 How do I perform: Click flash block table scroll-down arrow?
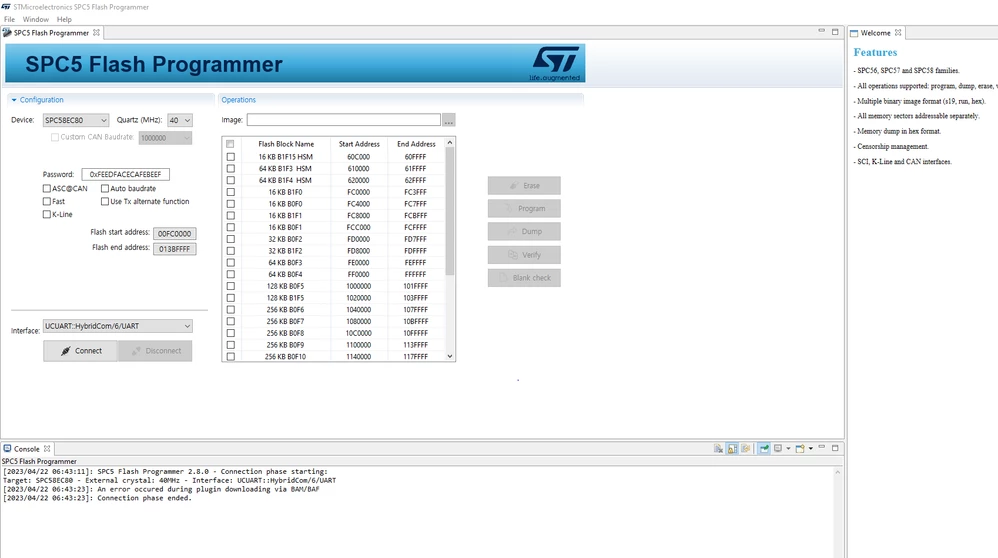tap(450, 356)
